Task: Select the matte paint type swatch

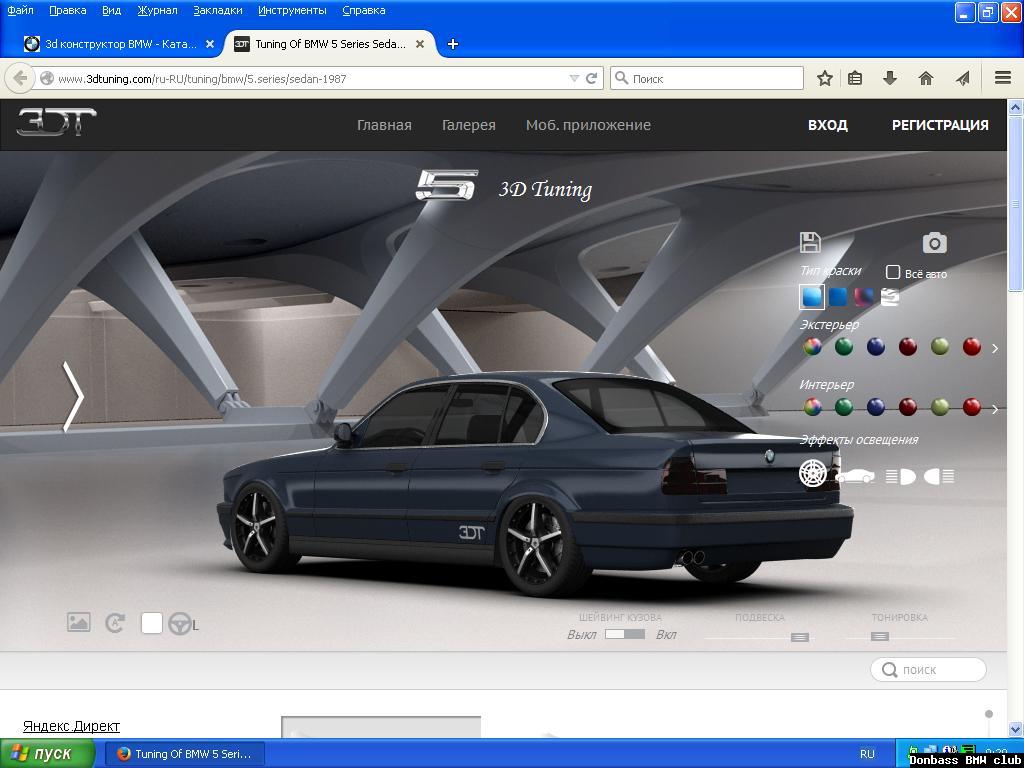Action: click(840, 297)
